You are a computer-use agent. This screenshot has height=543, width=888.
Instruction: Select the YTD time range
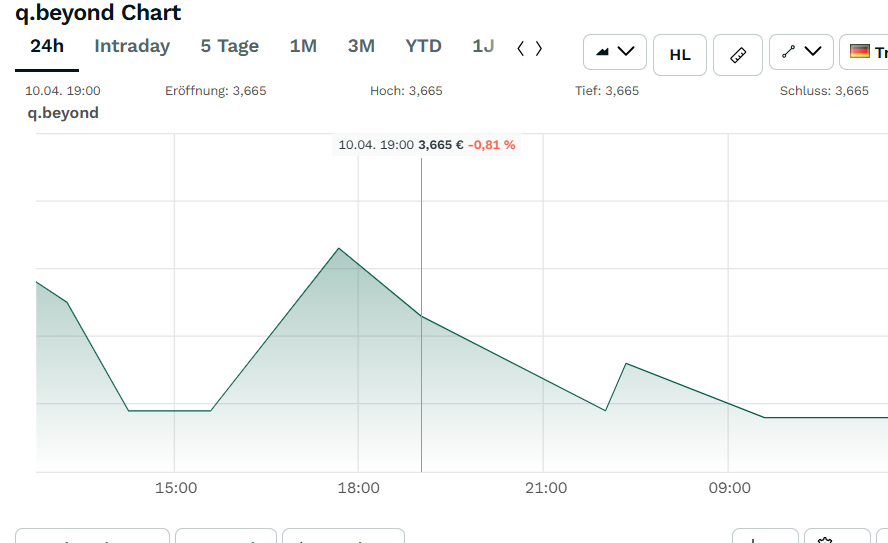(x=423, y=46)
